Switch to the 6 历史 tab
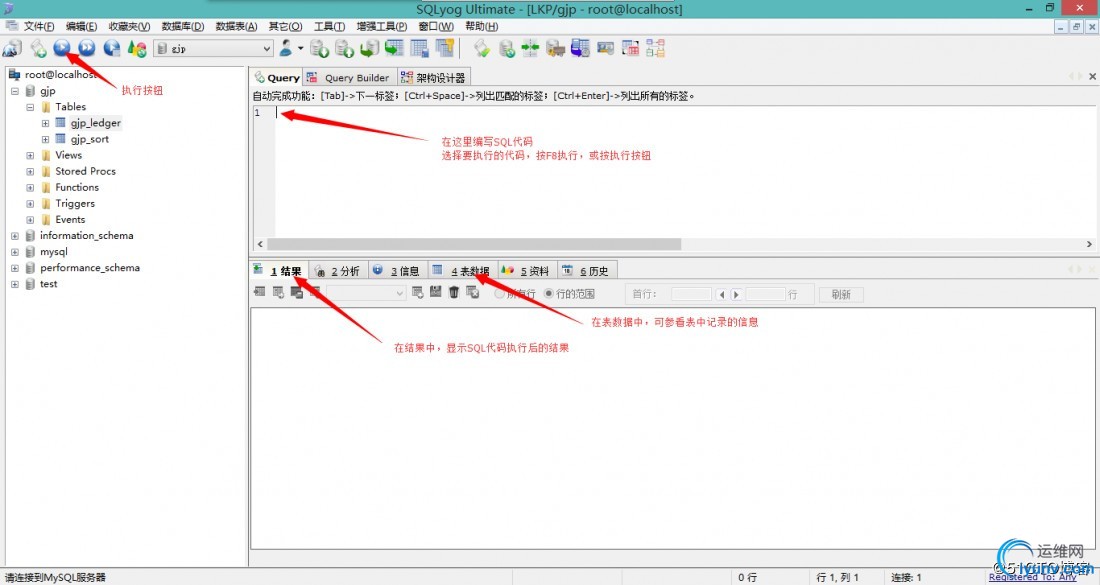This screenshot has height=585, width=1100. click(x=587, y=271)
